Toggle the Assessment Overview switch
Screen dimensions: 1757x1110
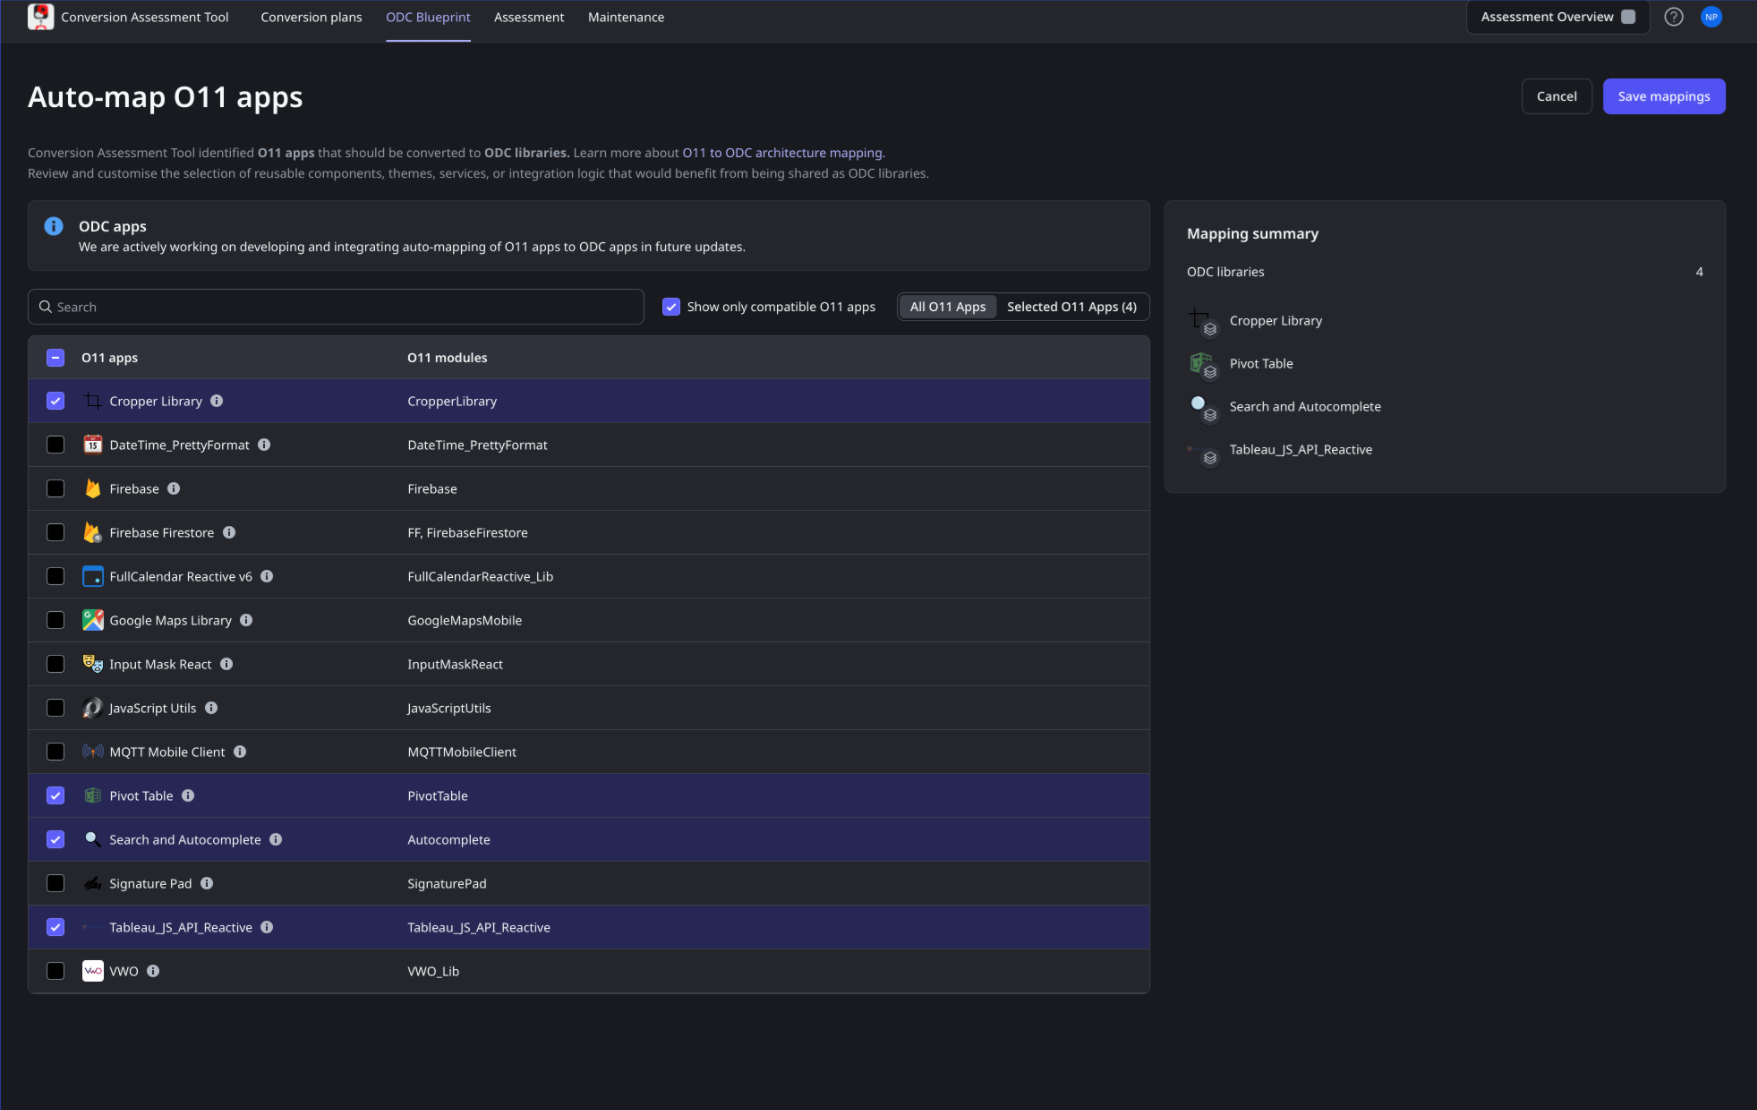1628,17
